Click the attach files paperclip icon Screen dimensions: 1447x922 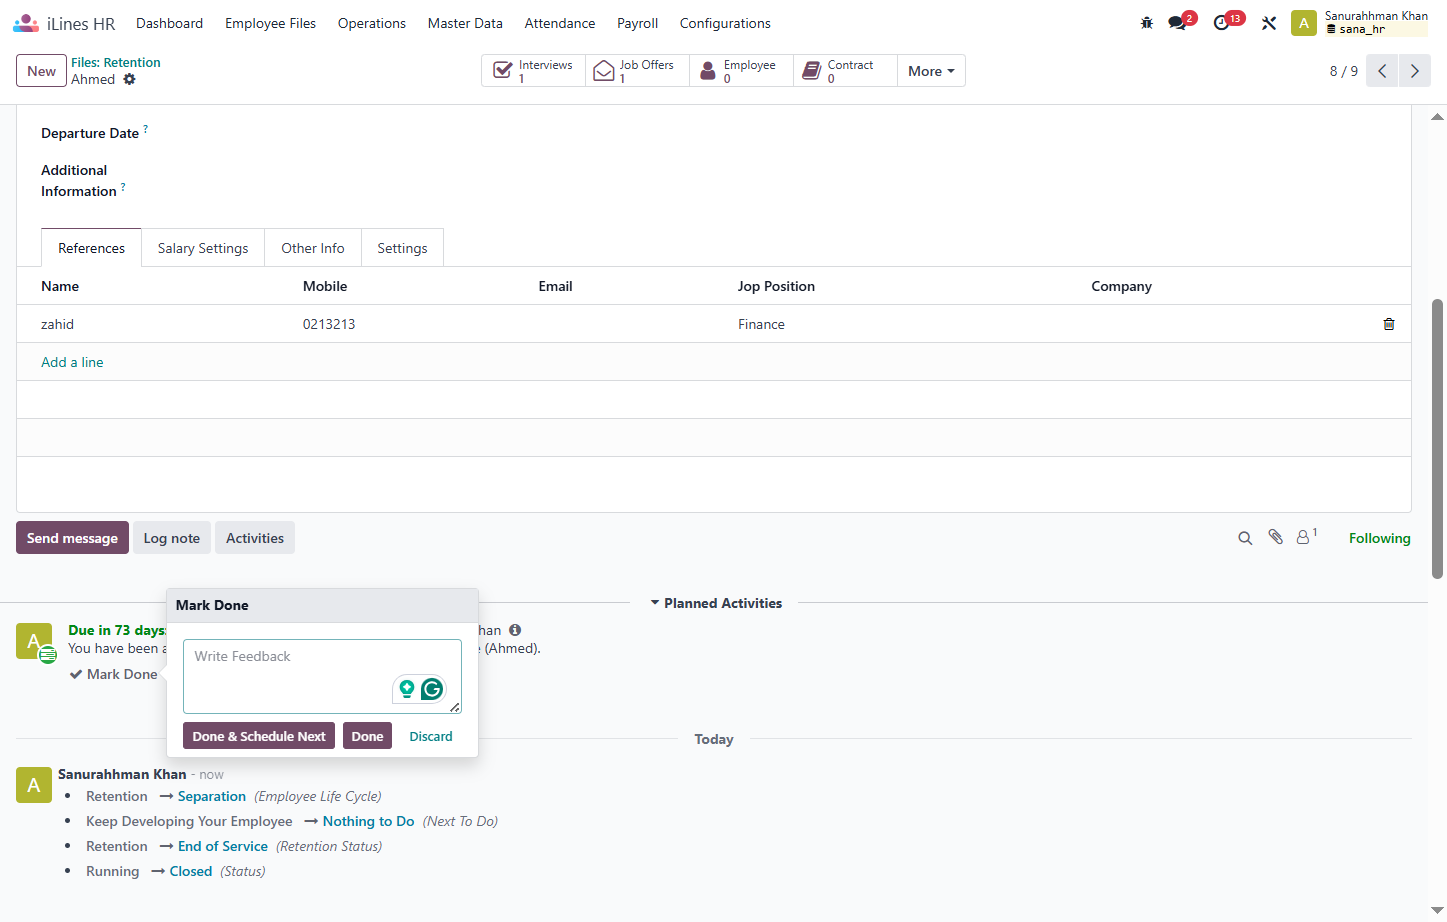click(x=1276, y=537)
